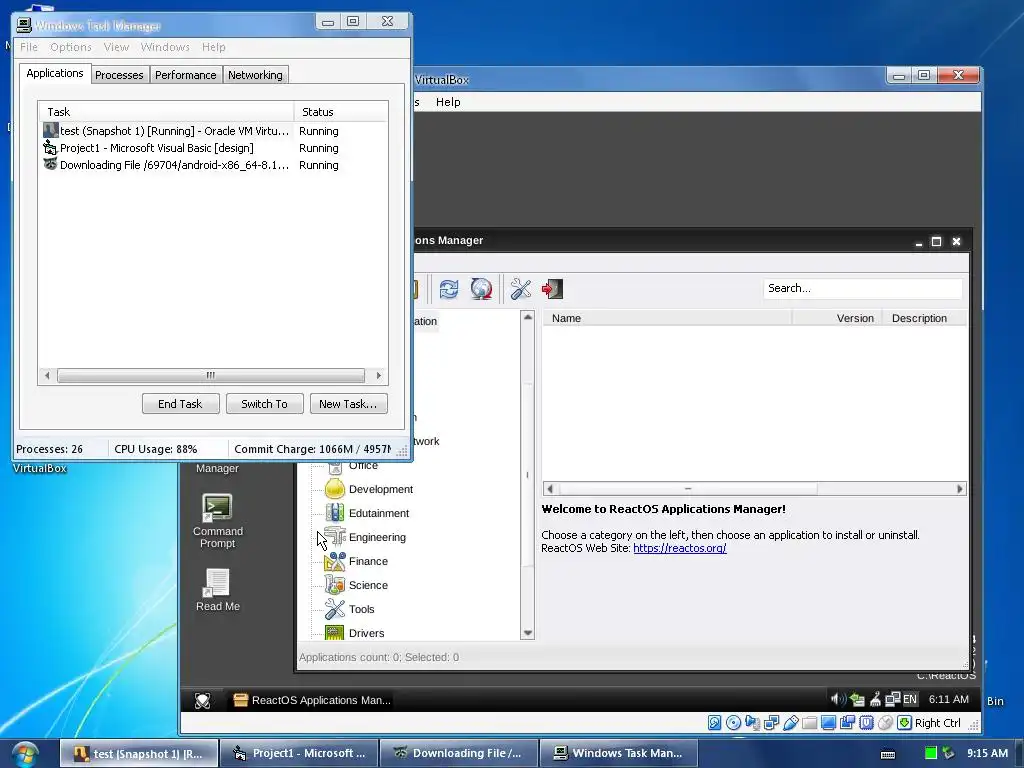Switch to the Processes tab
The width and height of the screenshot is (1024, 768).
click(119, 75)
